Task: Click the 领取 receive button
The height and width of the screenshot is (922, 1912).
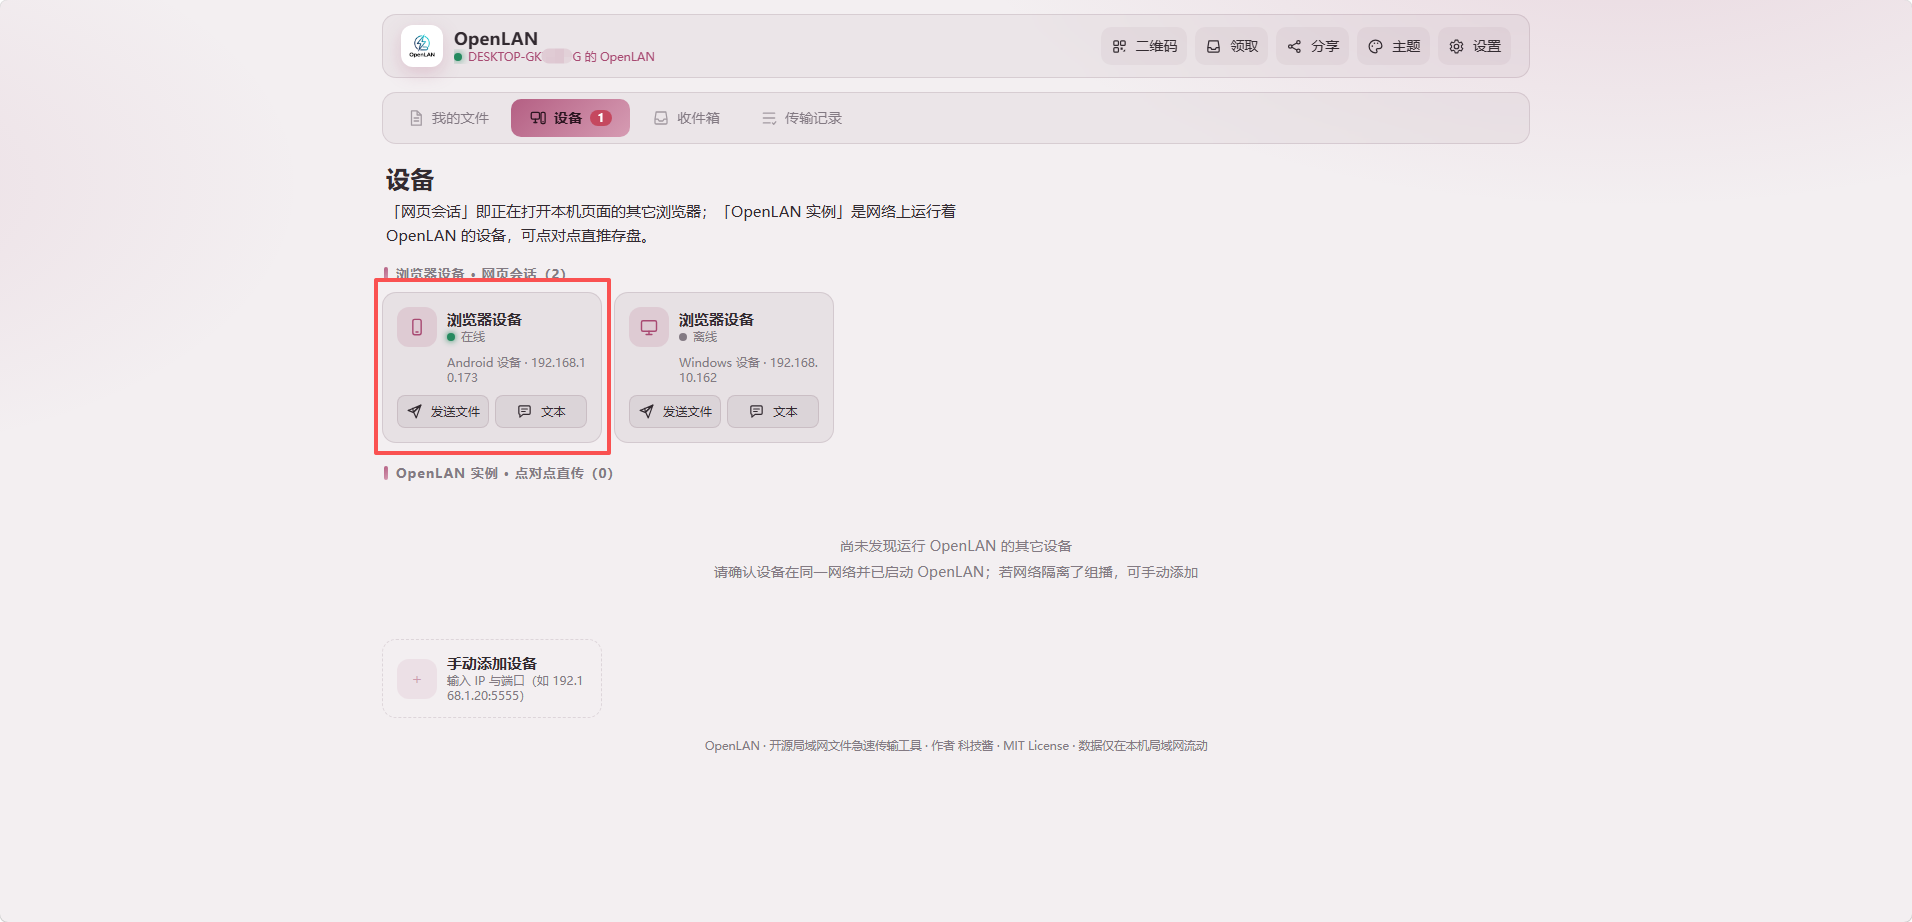Action: pyautogui.click(x=1232, y=46)
